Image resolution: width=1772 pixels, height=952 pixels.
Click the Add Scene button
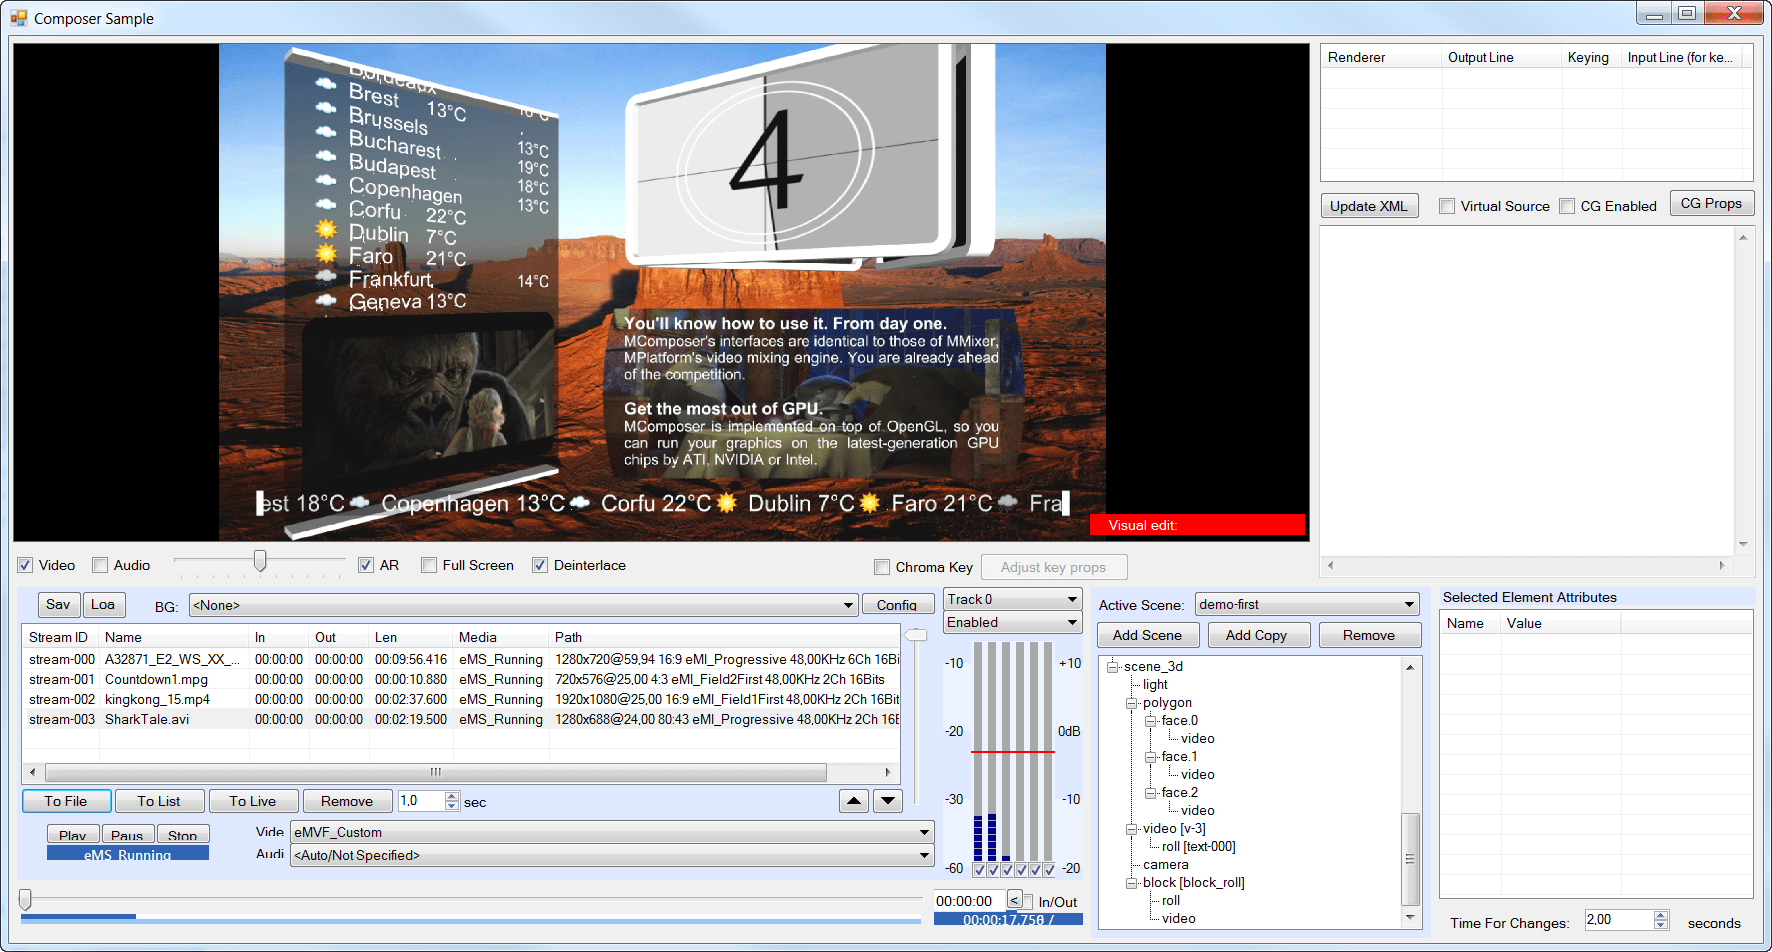tap(1147, 634)
